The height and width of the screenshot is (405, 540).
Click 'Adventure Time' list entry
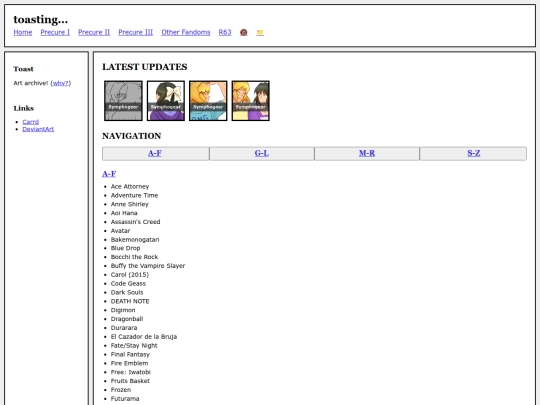coord(134,195)
